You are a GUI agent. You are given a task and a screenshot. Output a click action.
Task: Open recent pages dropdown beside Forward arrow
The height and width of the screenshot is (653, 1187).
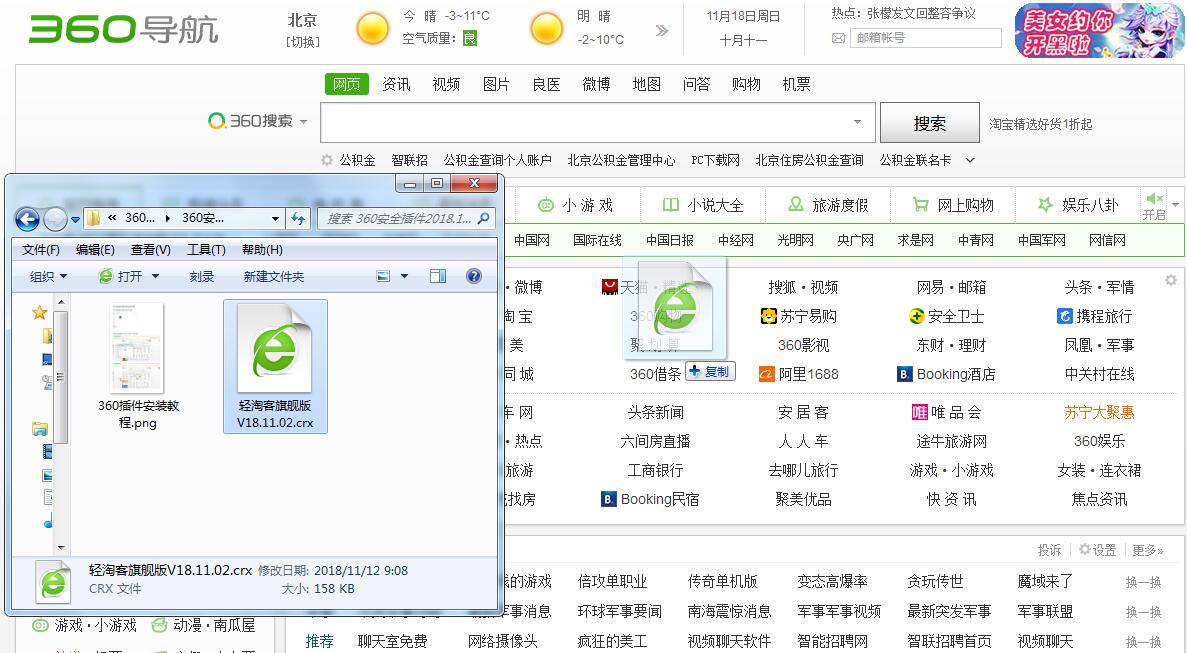pyautogui.click(x=75, y=220)
